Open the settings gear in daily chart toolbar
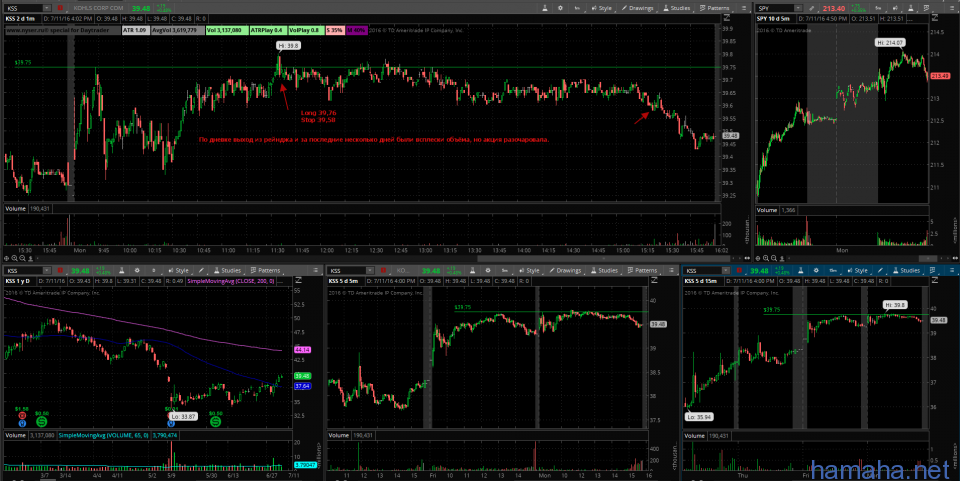The height and width of the screenshot is (481, 960). coord(137,270)
